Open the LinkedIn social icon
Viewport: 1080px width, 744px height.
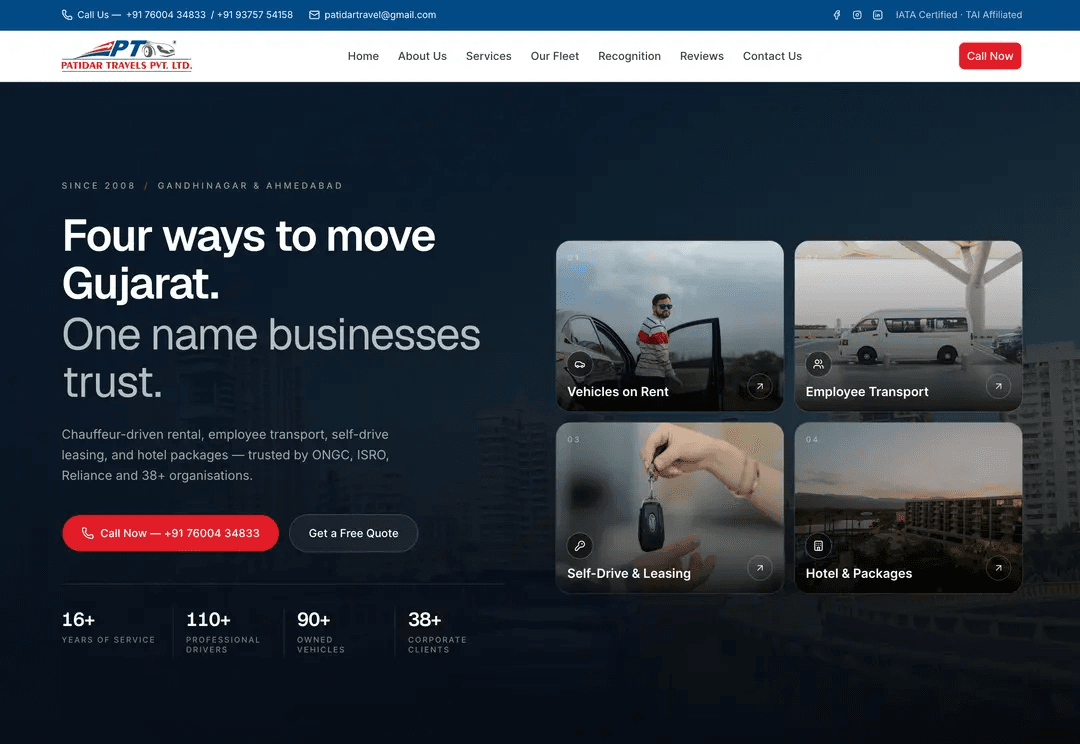(x=878, y=14)
